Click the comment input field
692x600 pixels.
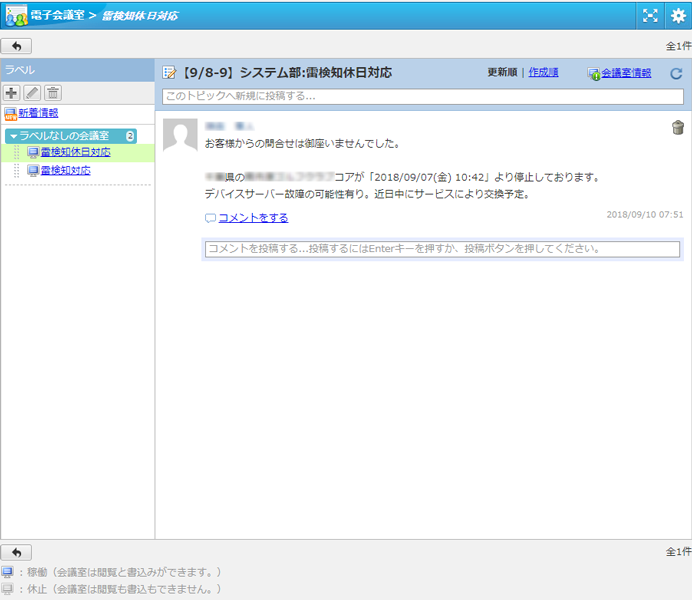pyautogui.click(x=441, y=249)
